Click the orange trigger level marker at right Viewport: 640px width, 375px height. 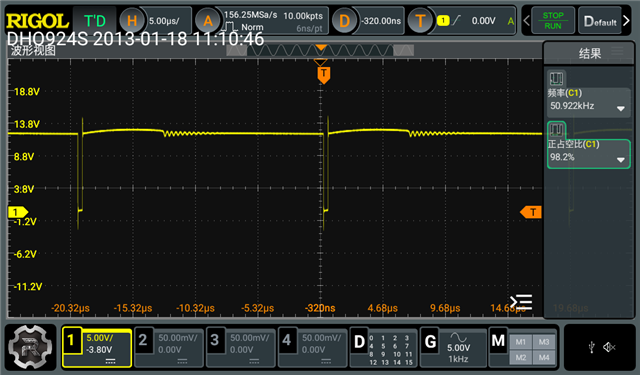pyautogui.click(x=531, y=212)
